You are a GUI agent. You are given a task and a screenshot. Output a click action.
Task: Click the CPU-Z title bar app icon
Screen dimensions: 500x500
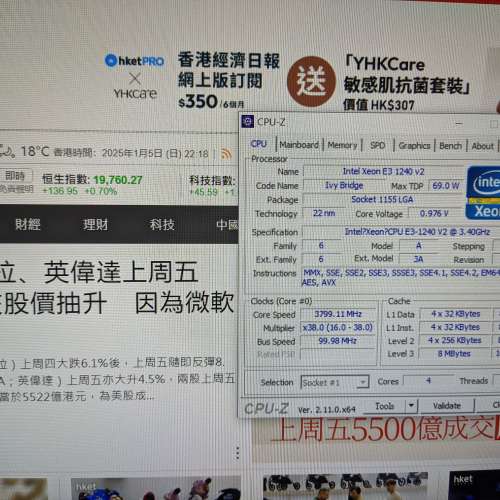(247, 122)
